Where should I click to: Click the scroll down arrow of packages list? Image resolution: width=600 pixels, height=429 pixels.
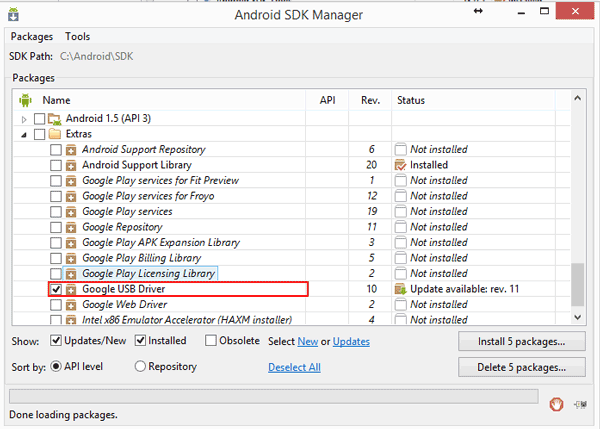(x=578, y=317)
